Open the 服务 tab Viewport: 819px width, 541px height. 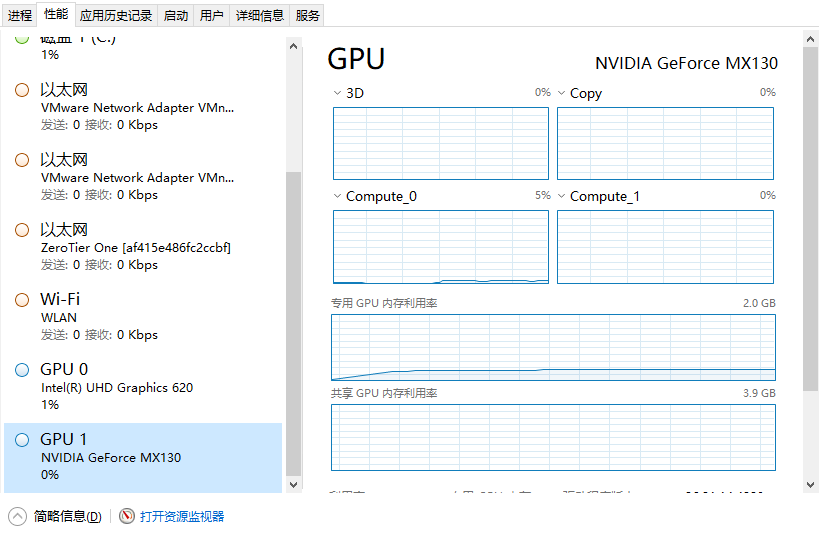[307, 16]
